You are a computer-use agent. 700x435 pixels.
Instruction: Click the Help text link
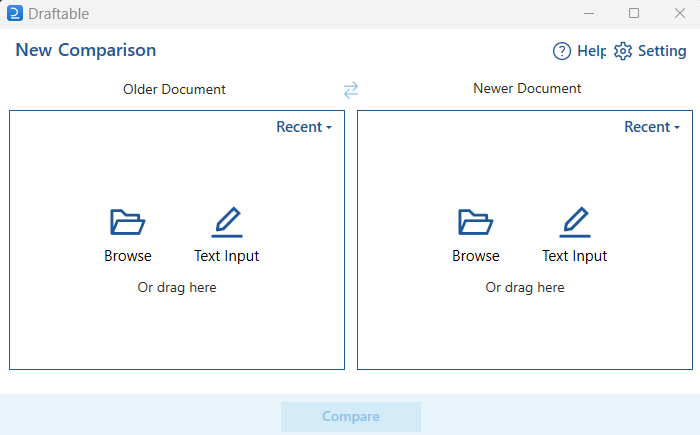592,51
